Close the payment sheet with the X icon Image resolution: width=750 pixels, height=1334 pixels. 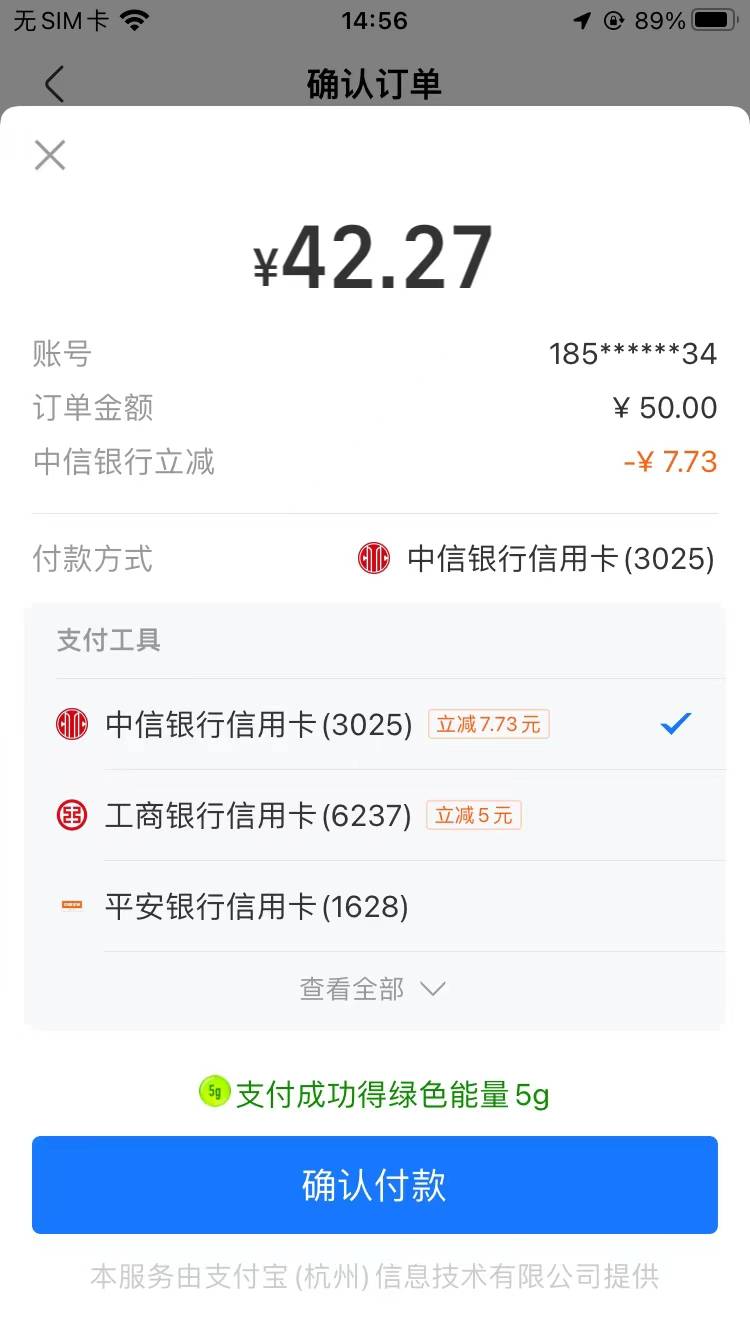pyautogui.click(x=50, y=155)
